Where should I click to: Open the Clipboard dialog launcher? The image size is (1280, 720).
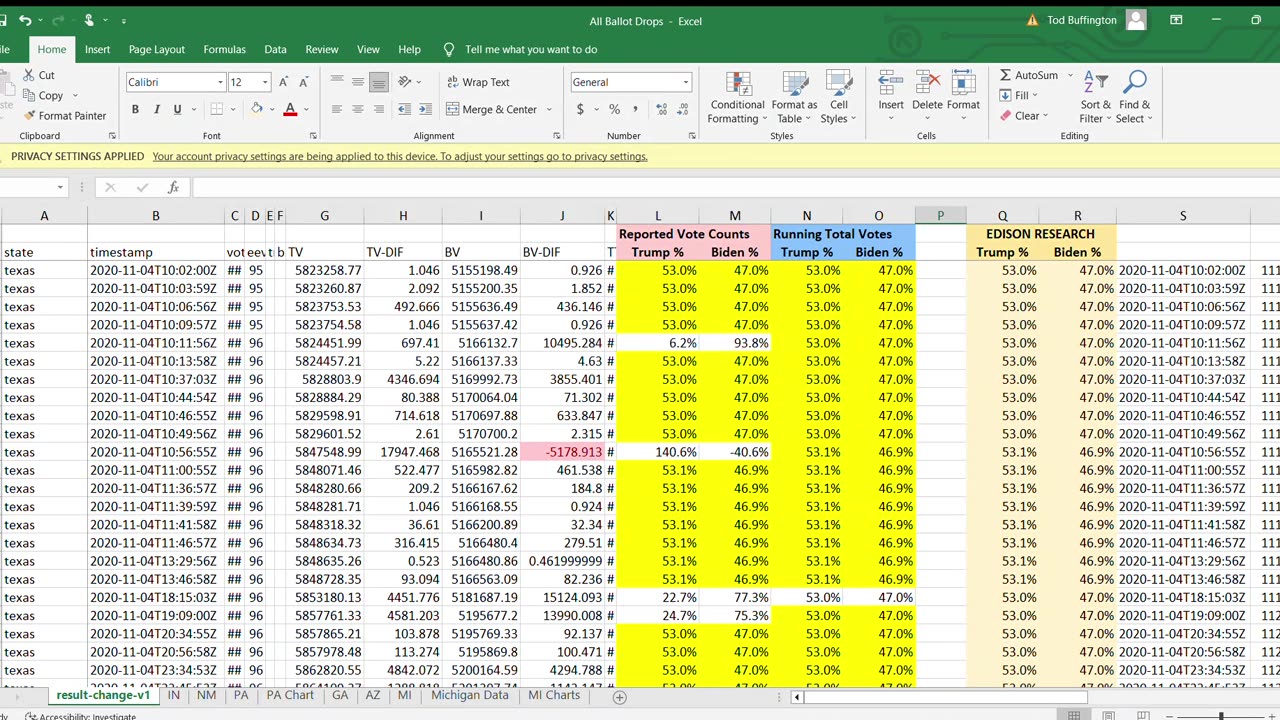(112, 136)
